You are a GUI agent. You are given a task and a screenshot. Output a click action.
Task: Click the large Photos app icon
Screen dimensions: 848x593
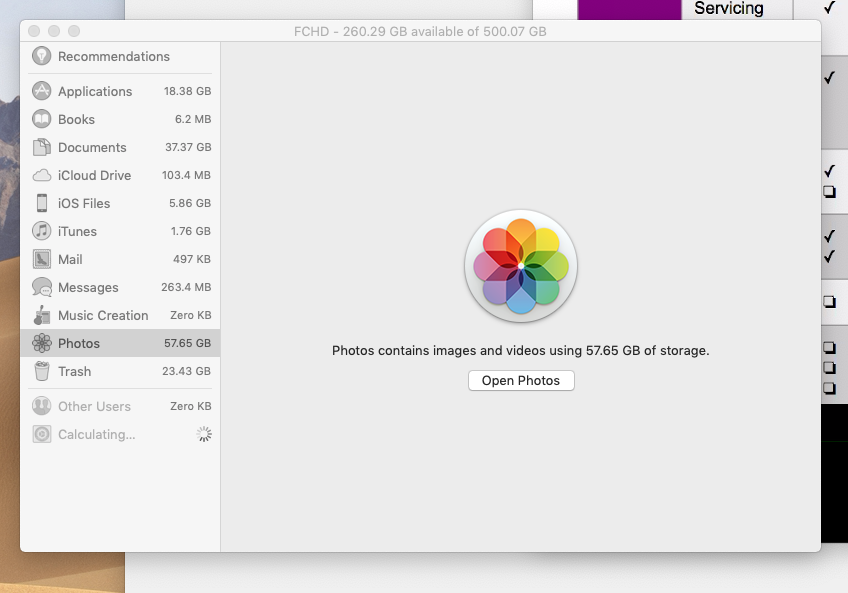pyautogui.click(x=521, y=266)
